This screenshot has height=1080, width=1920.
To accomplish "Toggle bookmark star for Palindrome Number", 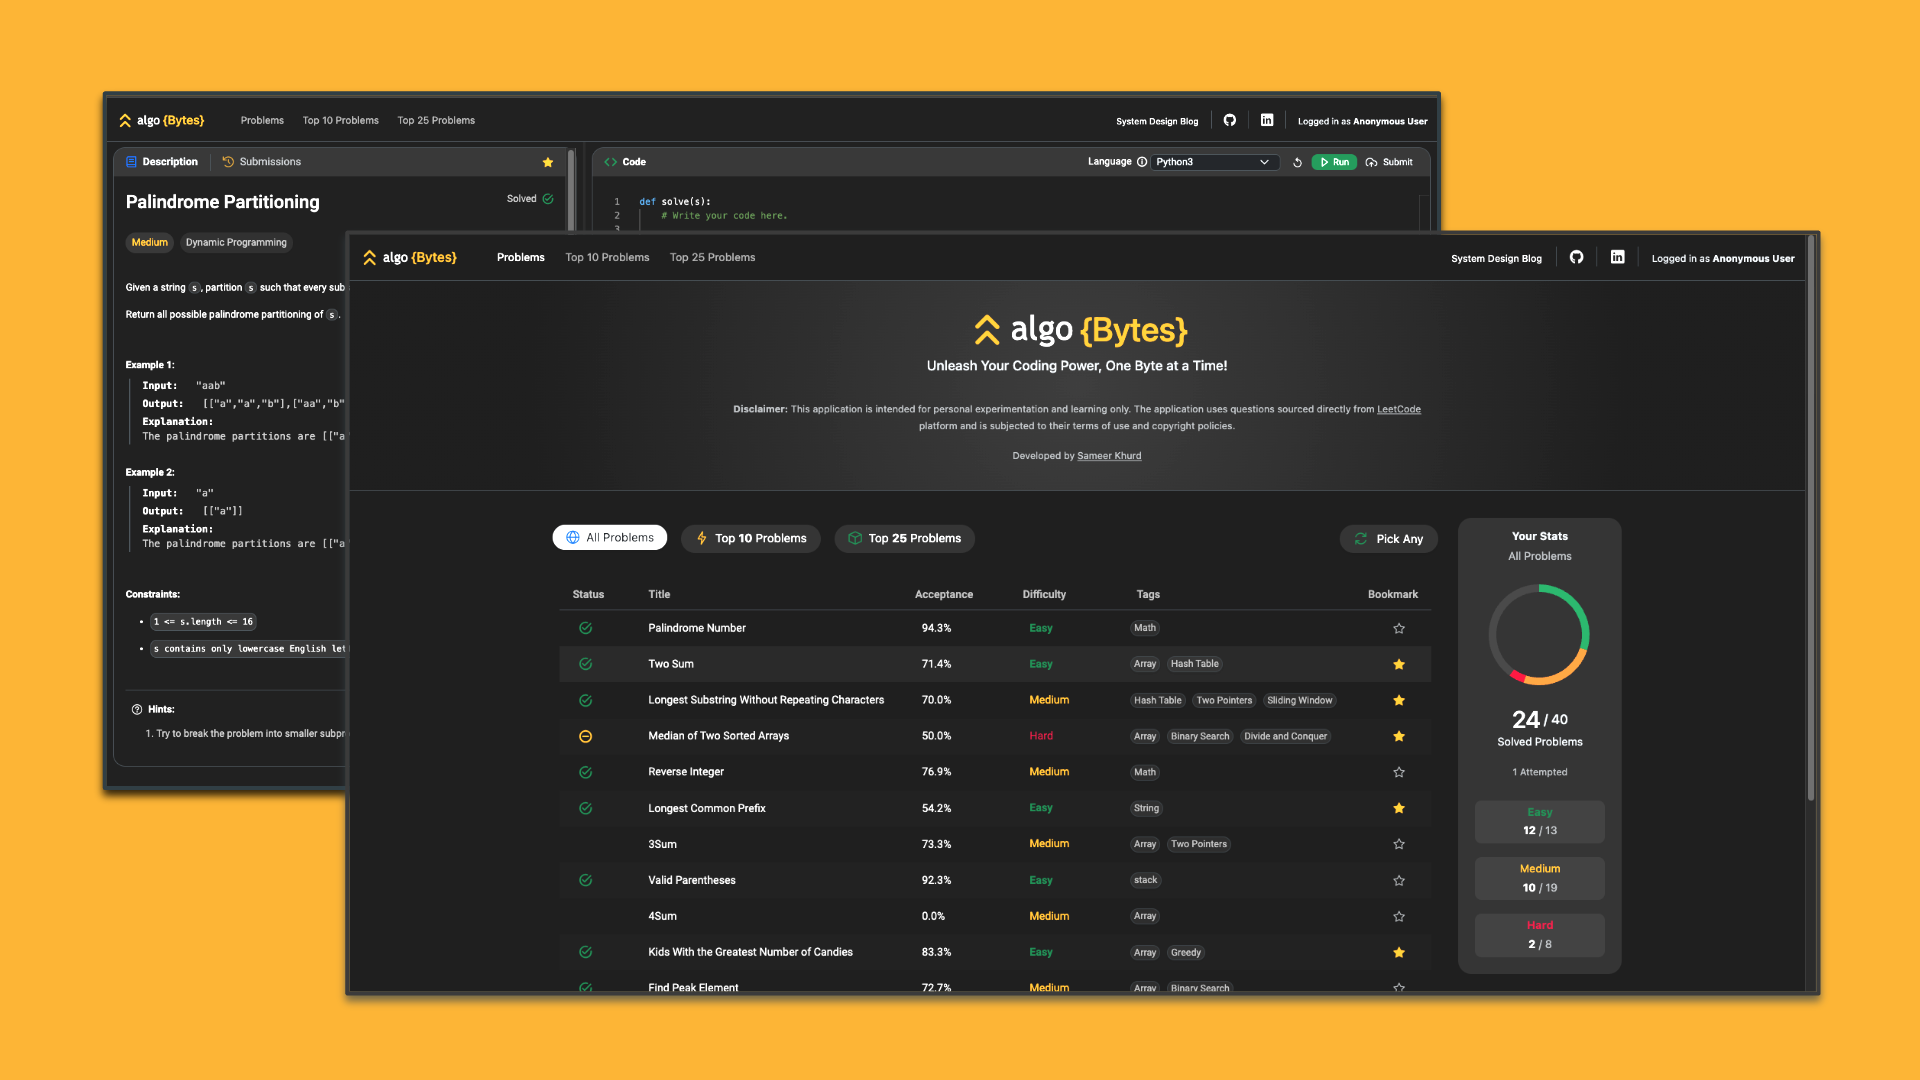I will [x=1398, y=628].
